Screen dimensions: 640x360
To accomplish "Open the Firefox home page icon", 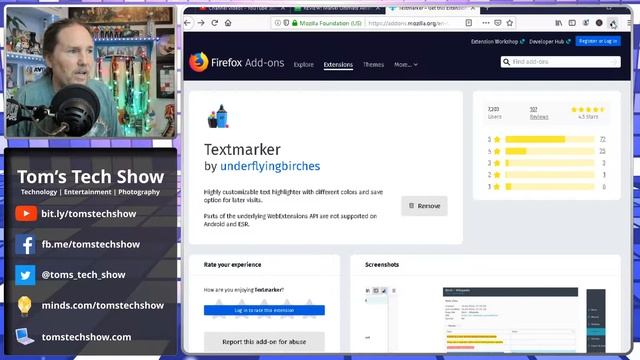I will (228, 23).
